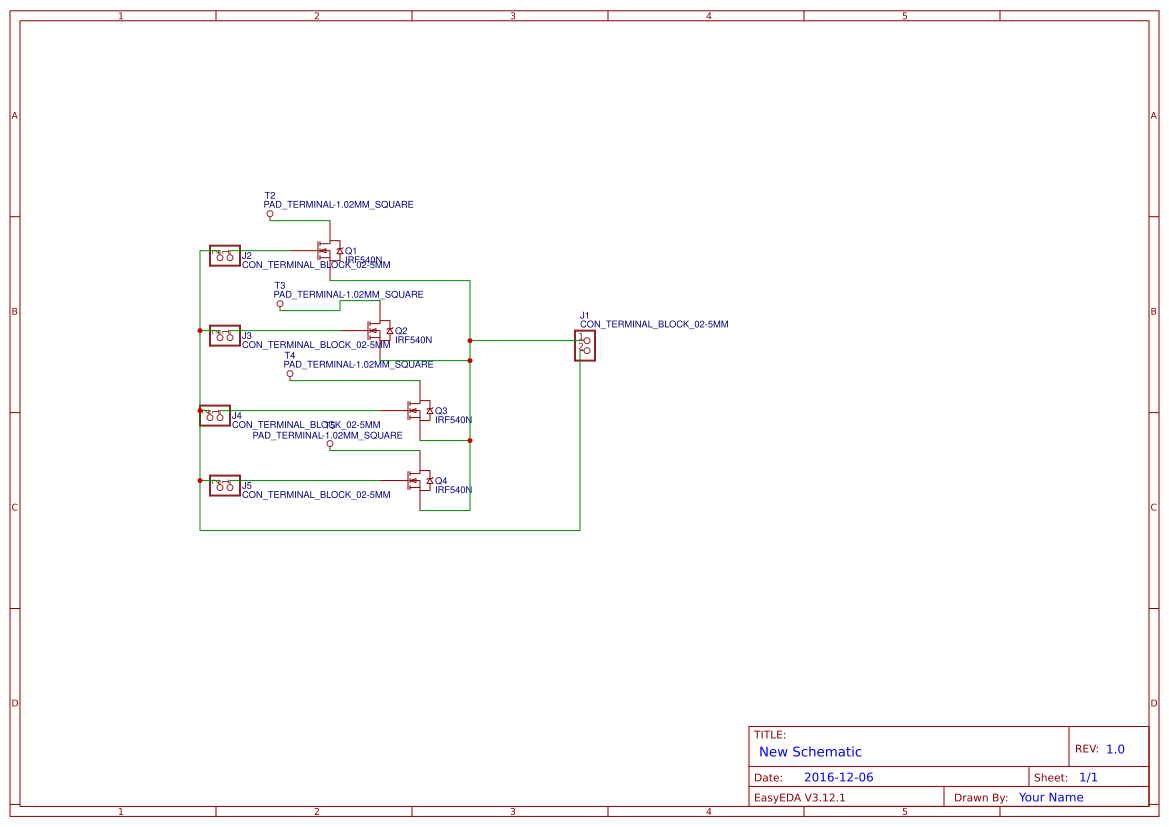Click the T2 pad terminal circle
Screen dimensions: 1169x827
click(x=270, y=215)
